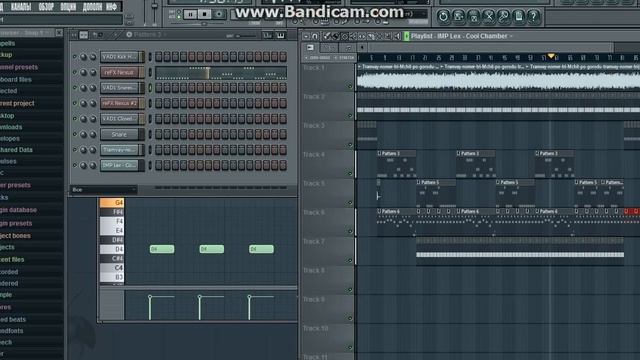640x360 pixels.
Task: Expand the Current project browser folder
Action: click(x=17, y=103)
